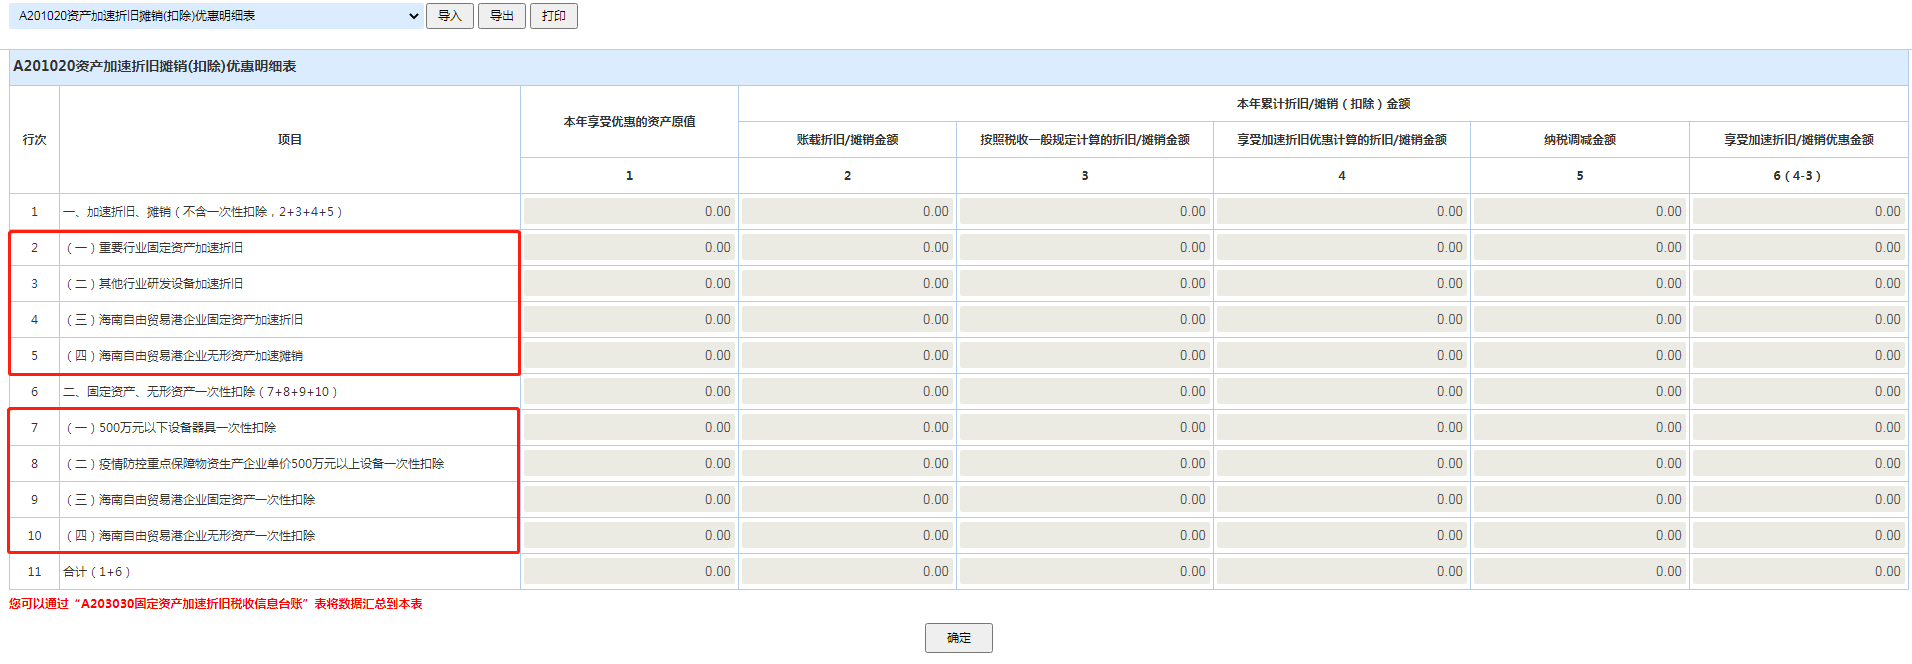Click row 3 其他行业研发设备加速折旧 column 2 field
Screen dimensions: 1912x664
pos(847,283)
